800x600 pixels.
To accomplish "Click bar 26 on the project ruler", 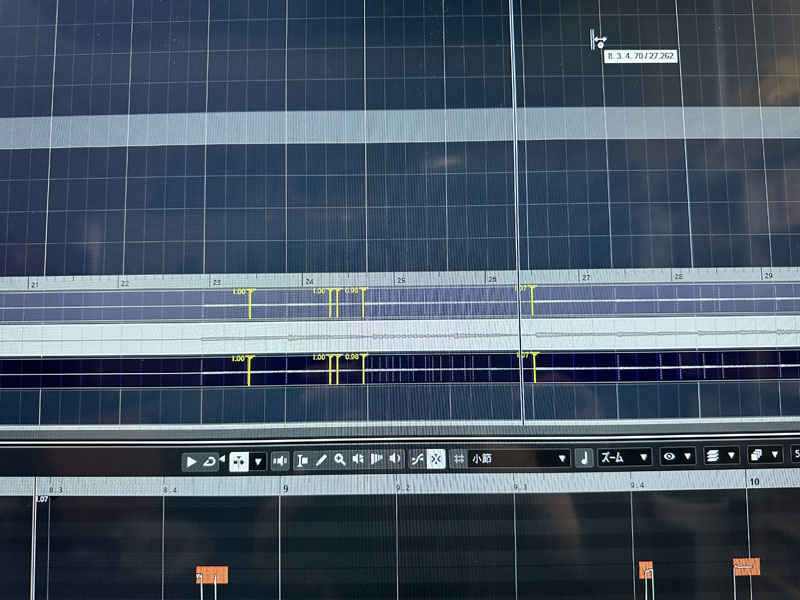I will click(492, 279).
